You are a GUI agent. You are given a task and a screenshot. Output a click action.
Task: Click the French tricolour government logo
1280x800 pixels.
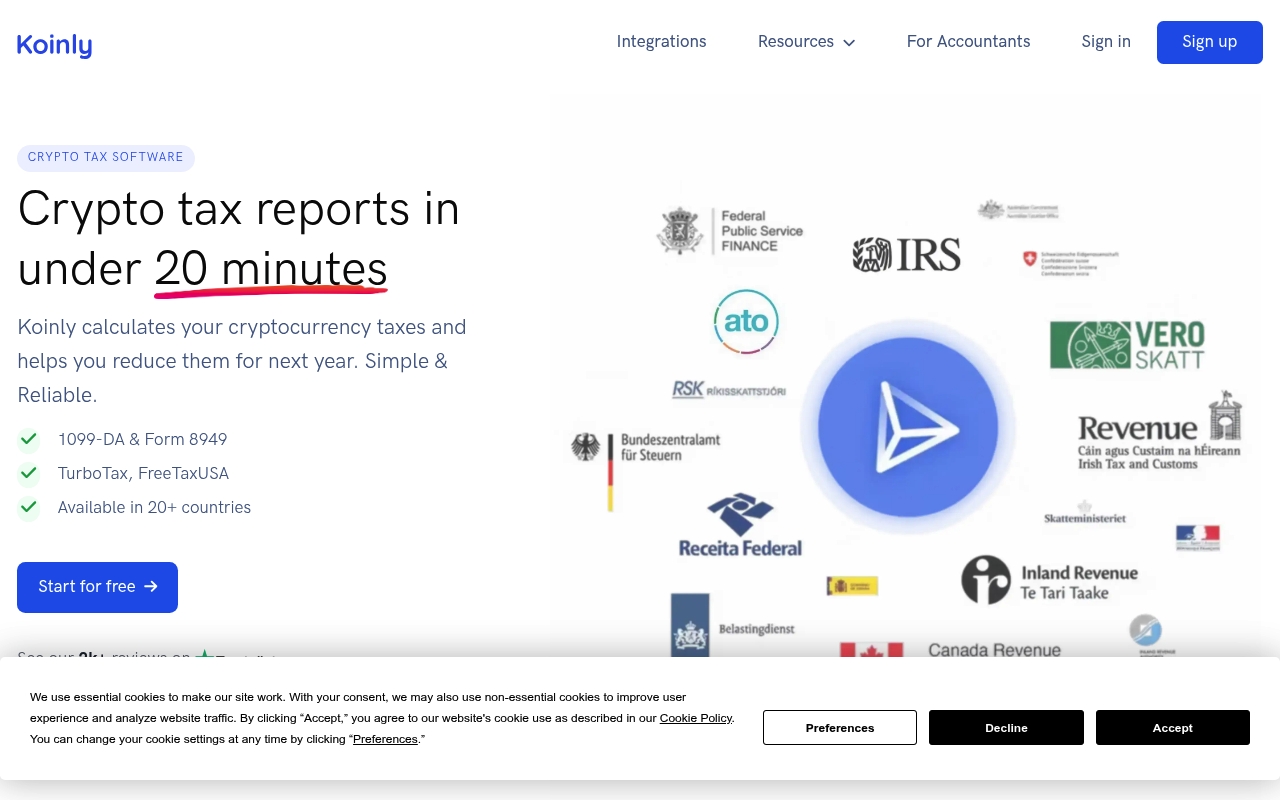[x=1198, y=538]
